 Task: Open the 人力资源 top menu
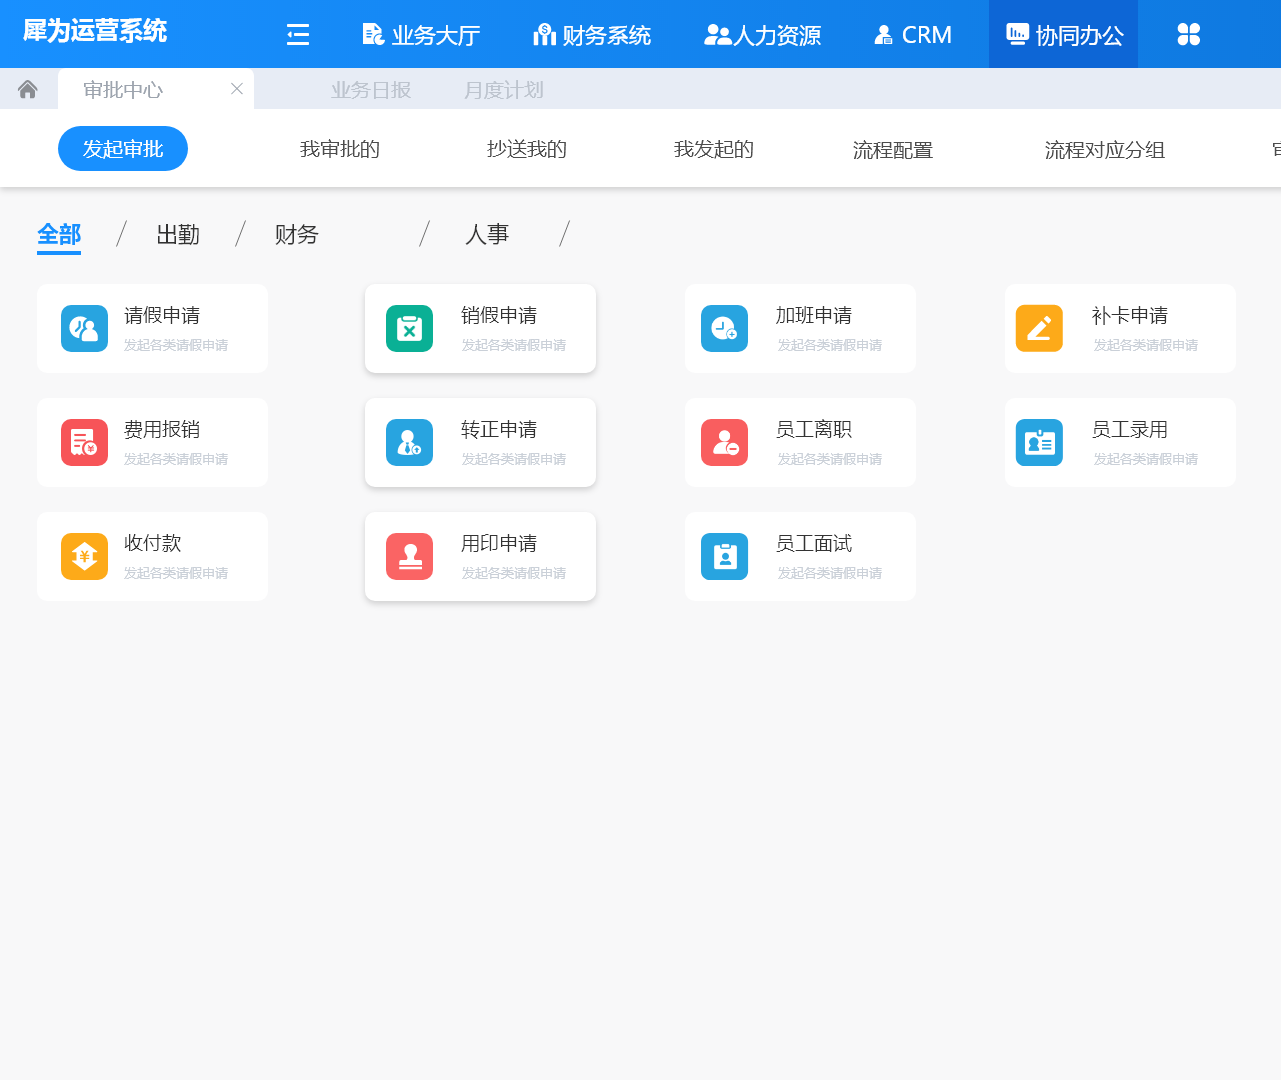pyautogui.click(x=762, y=35)
